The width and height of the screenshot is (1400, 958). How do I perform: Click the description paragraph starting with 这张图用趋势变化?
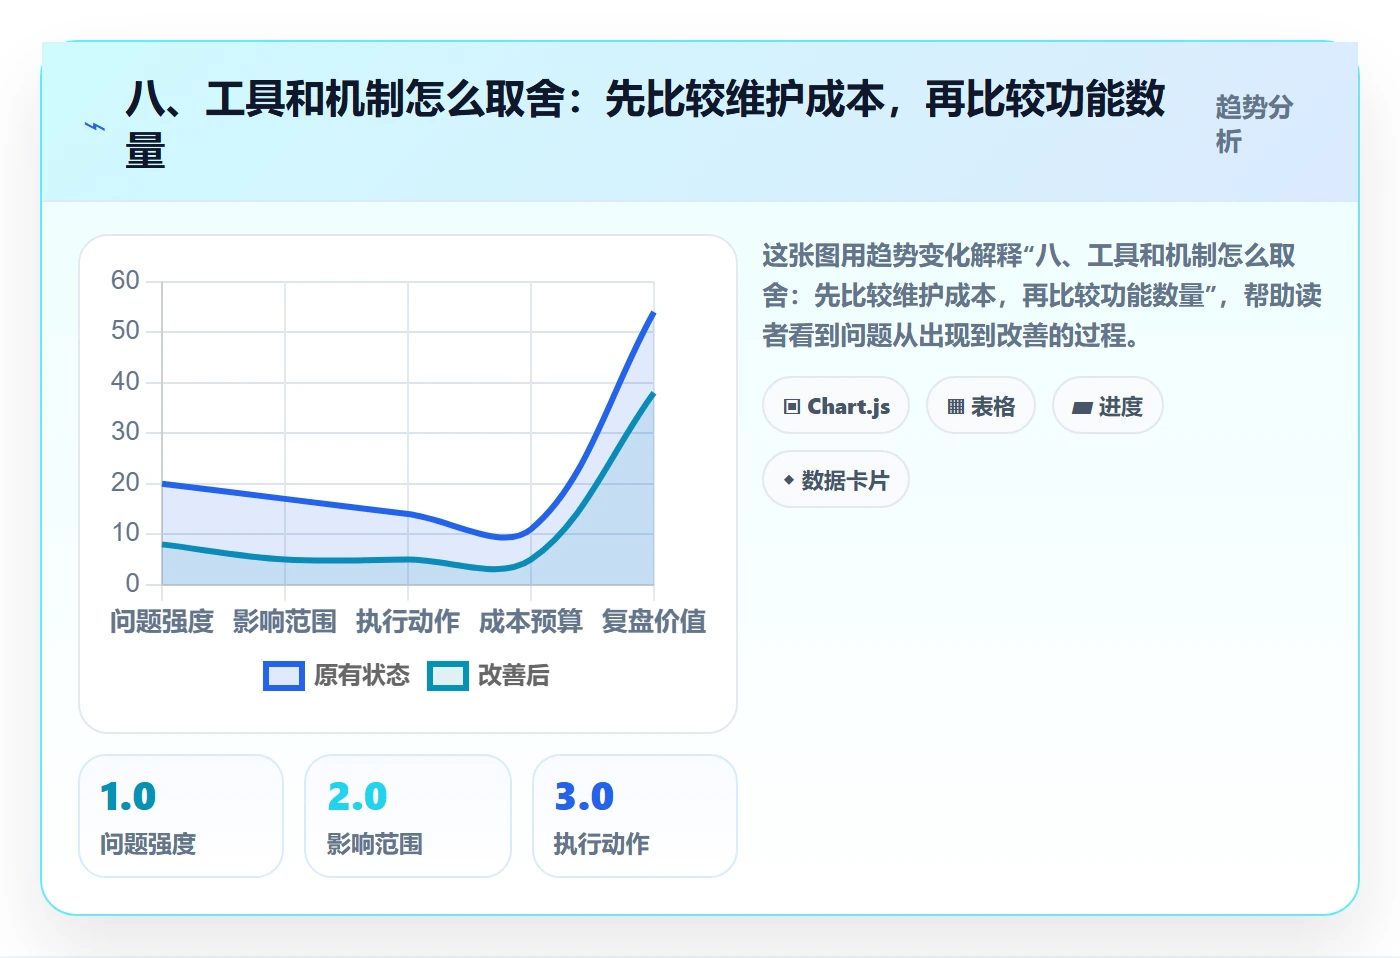1042,295
